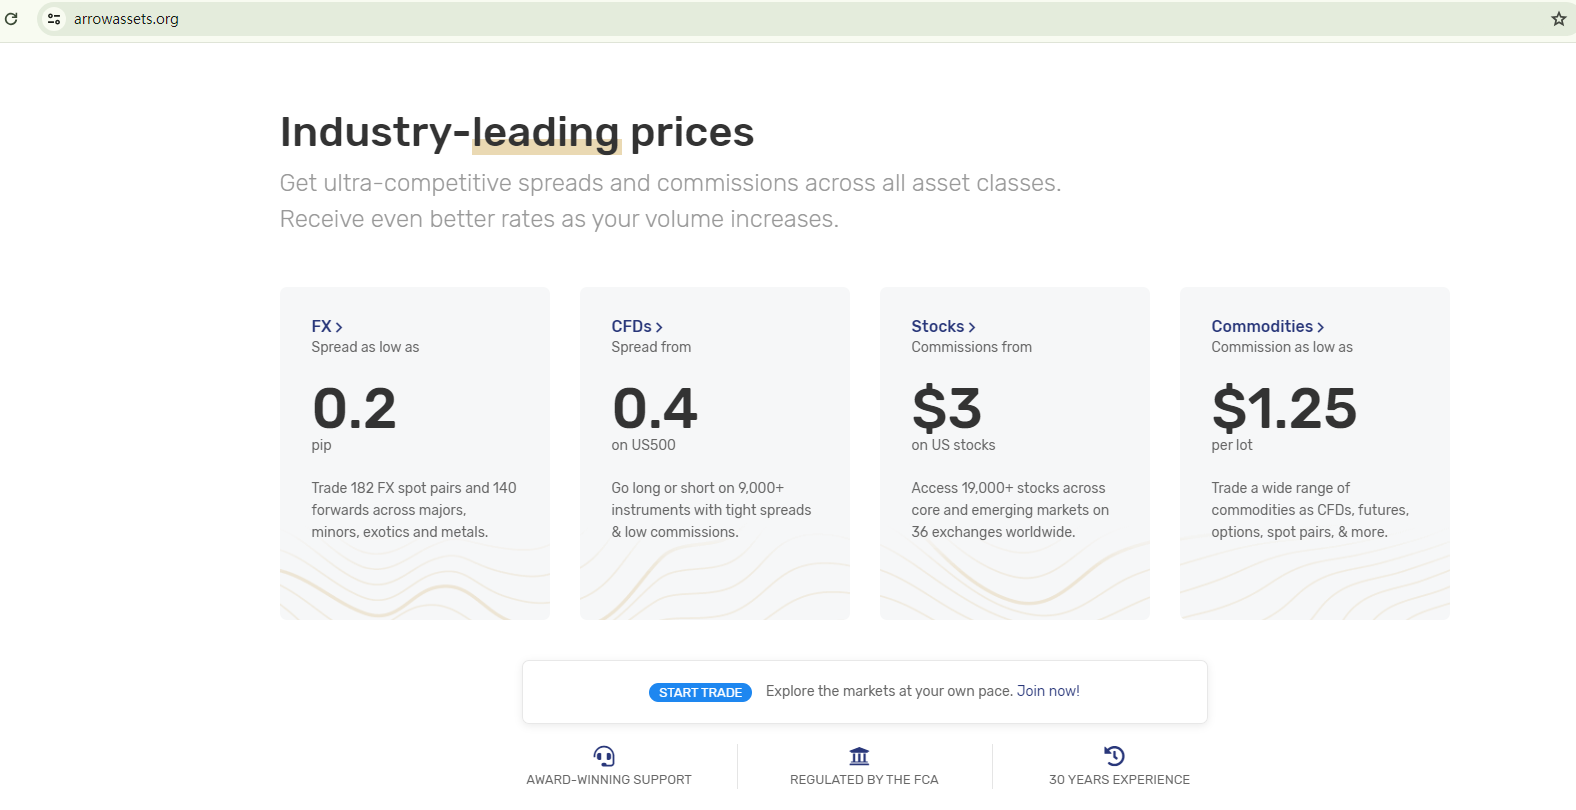Click the Join now! link
This screenshot has width=1576, height=810.
coord(1048,691)
